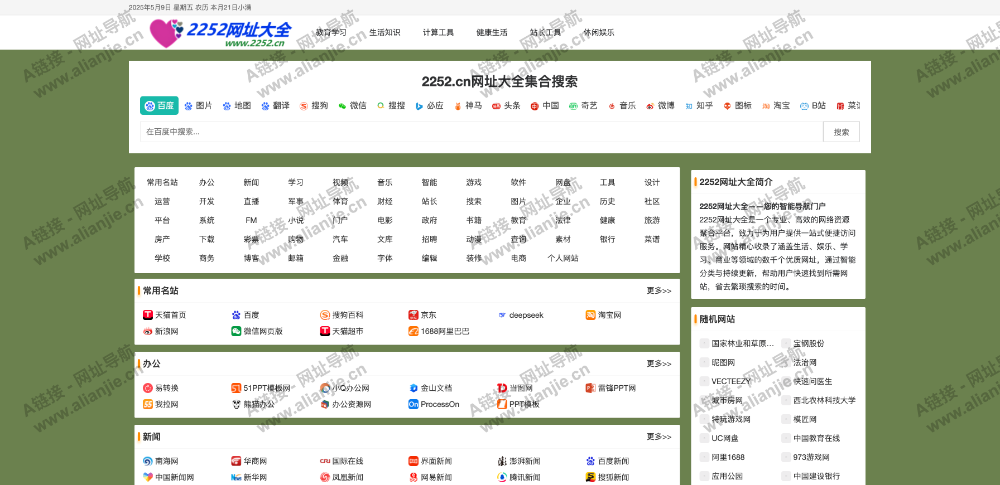Screen dimensions: 1000x485
Task: Select the 百度 search engine tab
Action: (x=159, y=106)
